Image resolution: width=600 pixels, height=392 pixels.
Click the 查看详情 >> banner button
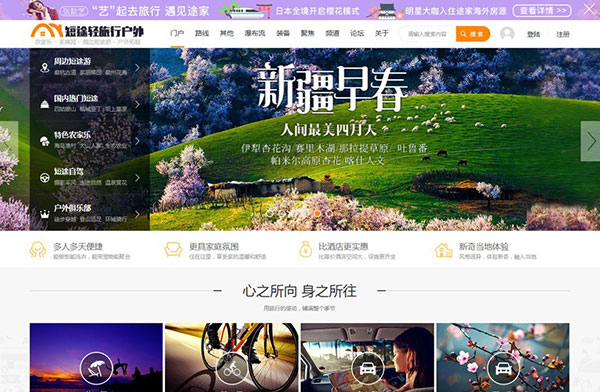point(542,10)
